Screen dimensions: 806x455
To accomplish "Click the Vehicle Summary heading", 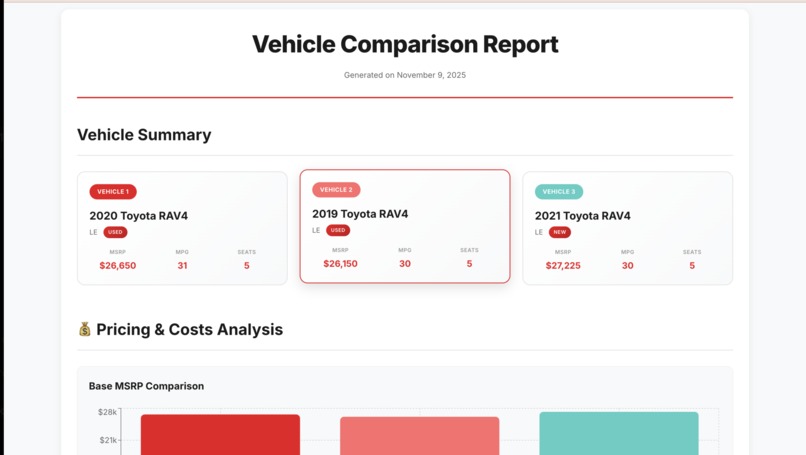I will 144,135.
